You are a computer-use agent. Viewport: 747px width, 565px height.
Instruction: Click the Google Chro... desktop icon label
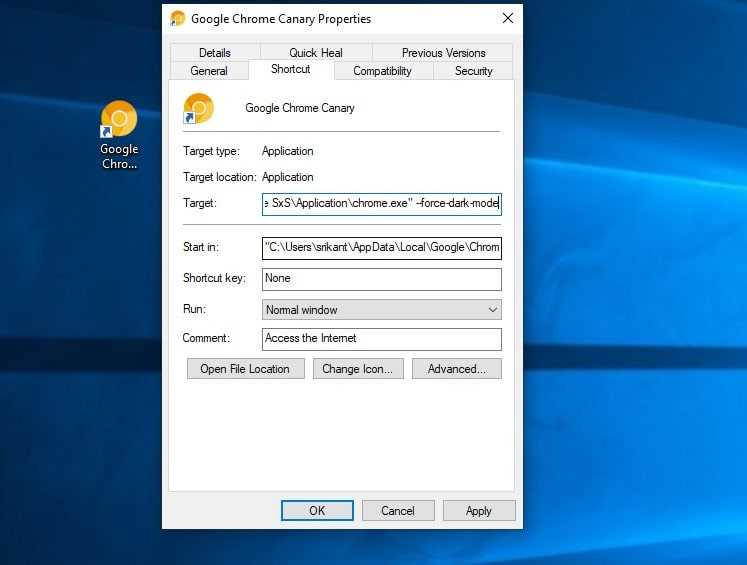119,156
